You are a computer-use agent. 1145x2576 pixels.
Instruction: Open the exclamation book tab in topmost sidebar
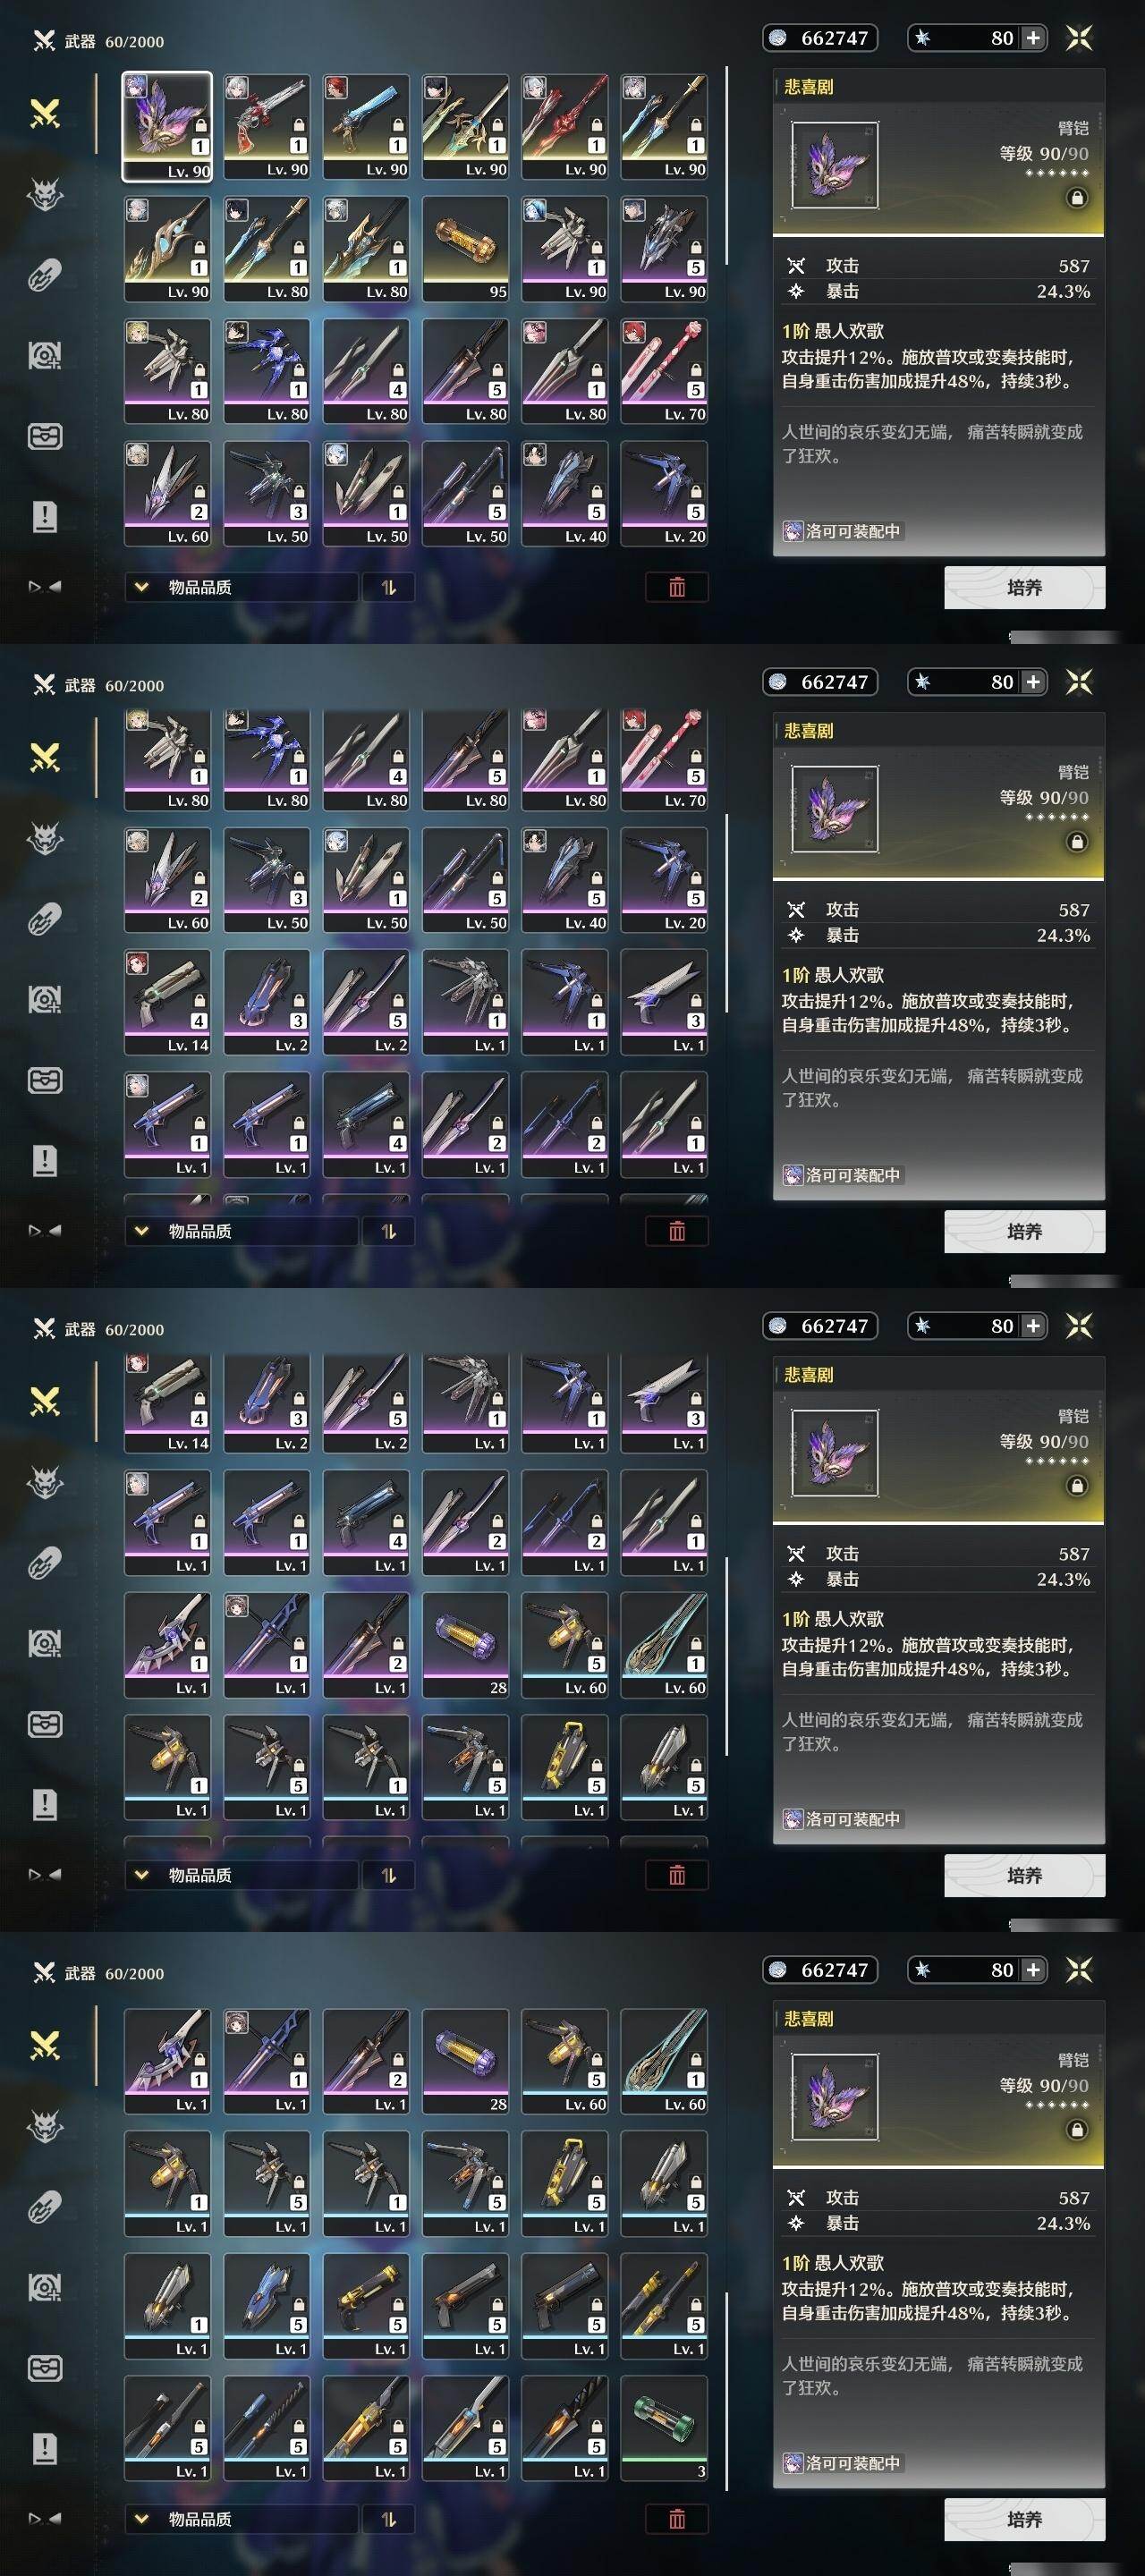[45, 517]
